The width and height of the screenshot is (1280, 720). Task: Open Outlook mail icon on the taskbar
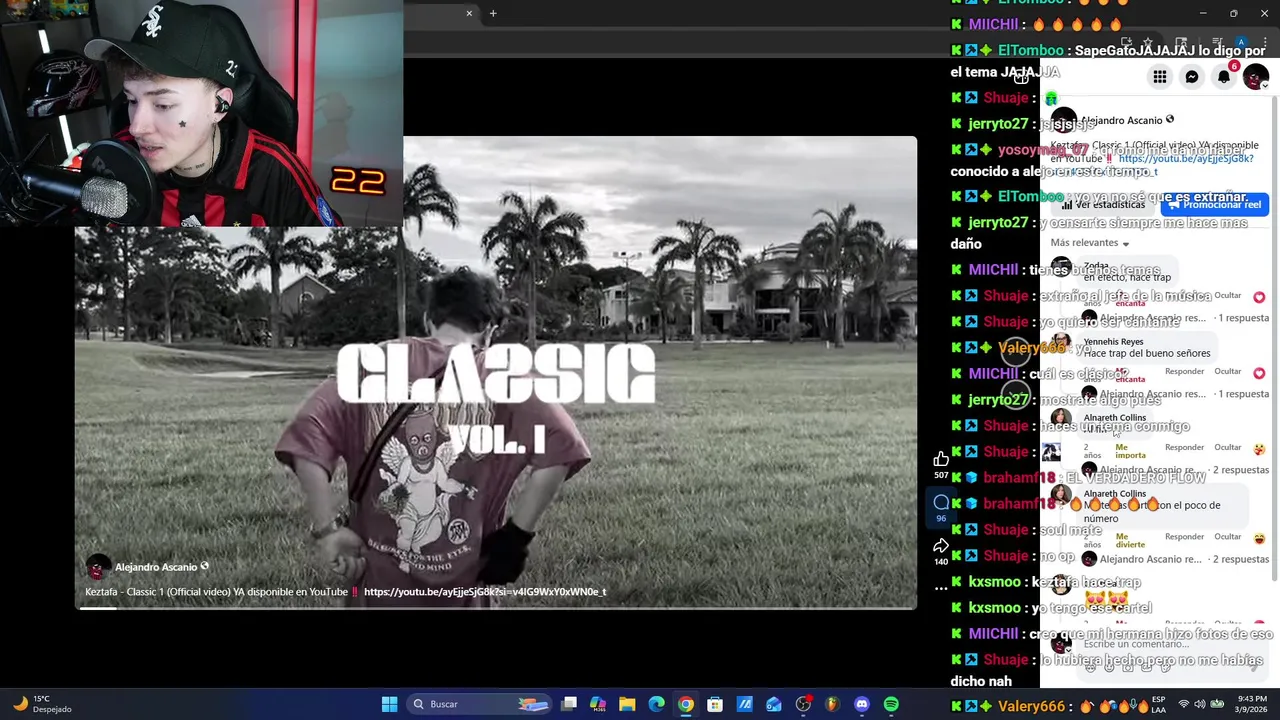(774, 704)
